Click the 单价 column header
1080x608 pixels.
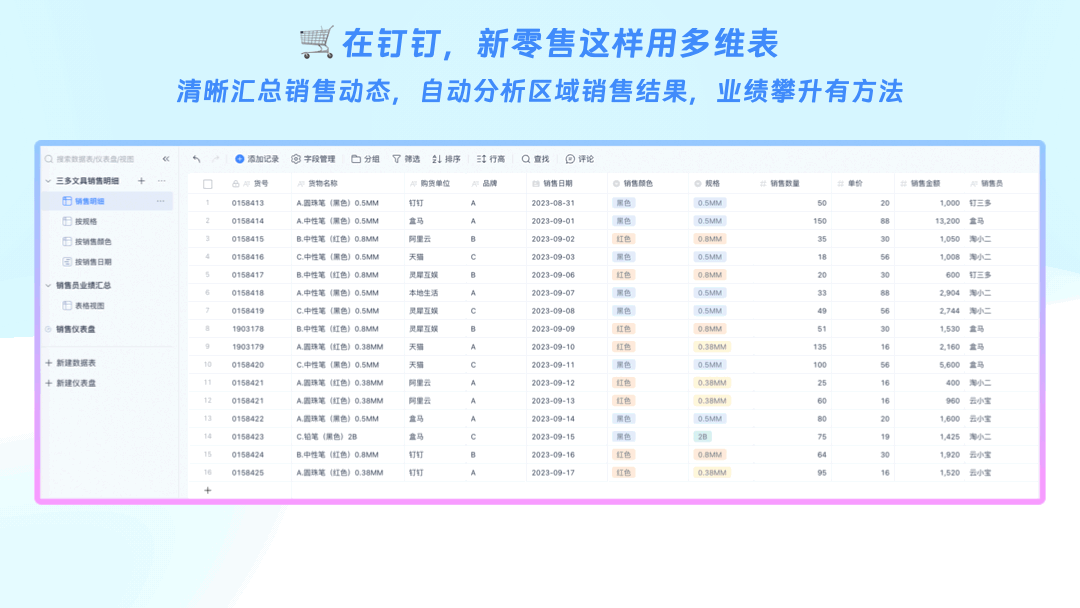[x=863, y=184]
